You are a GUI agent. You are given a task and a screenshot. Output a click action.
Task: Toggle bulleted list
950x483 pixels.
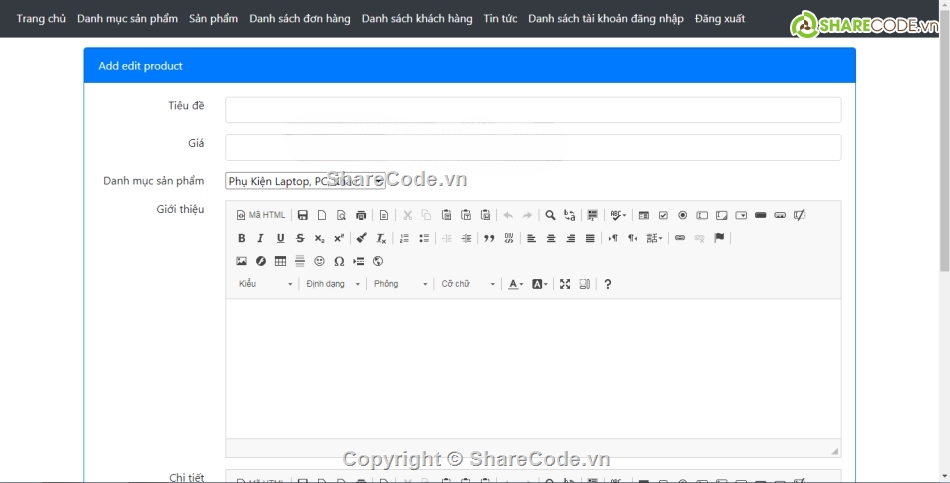point(424,238)
